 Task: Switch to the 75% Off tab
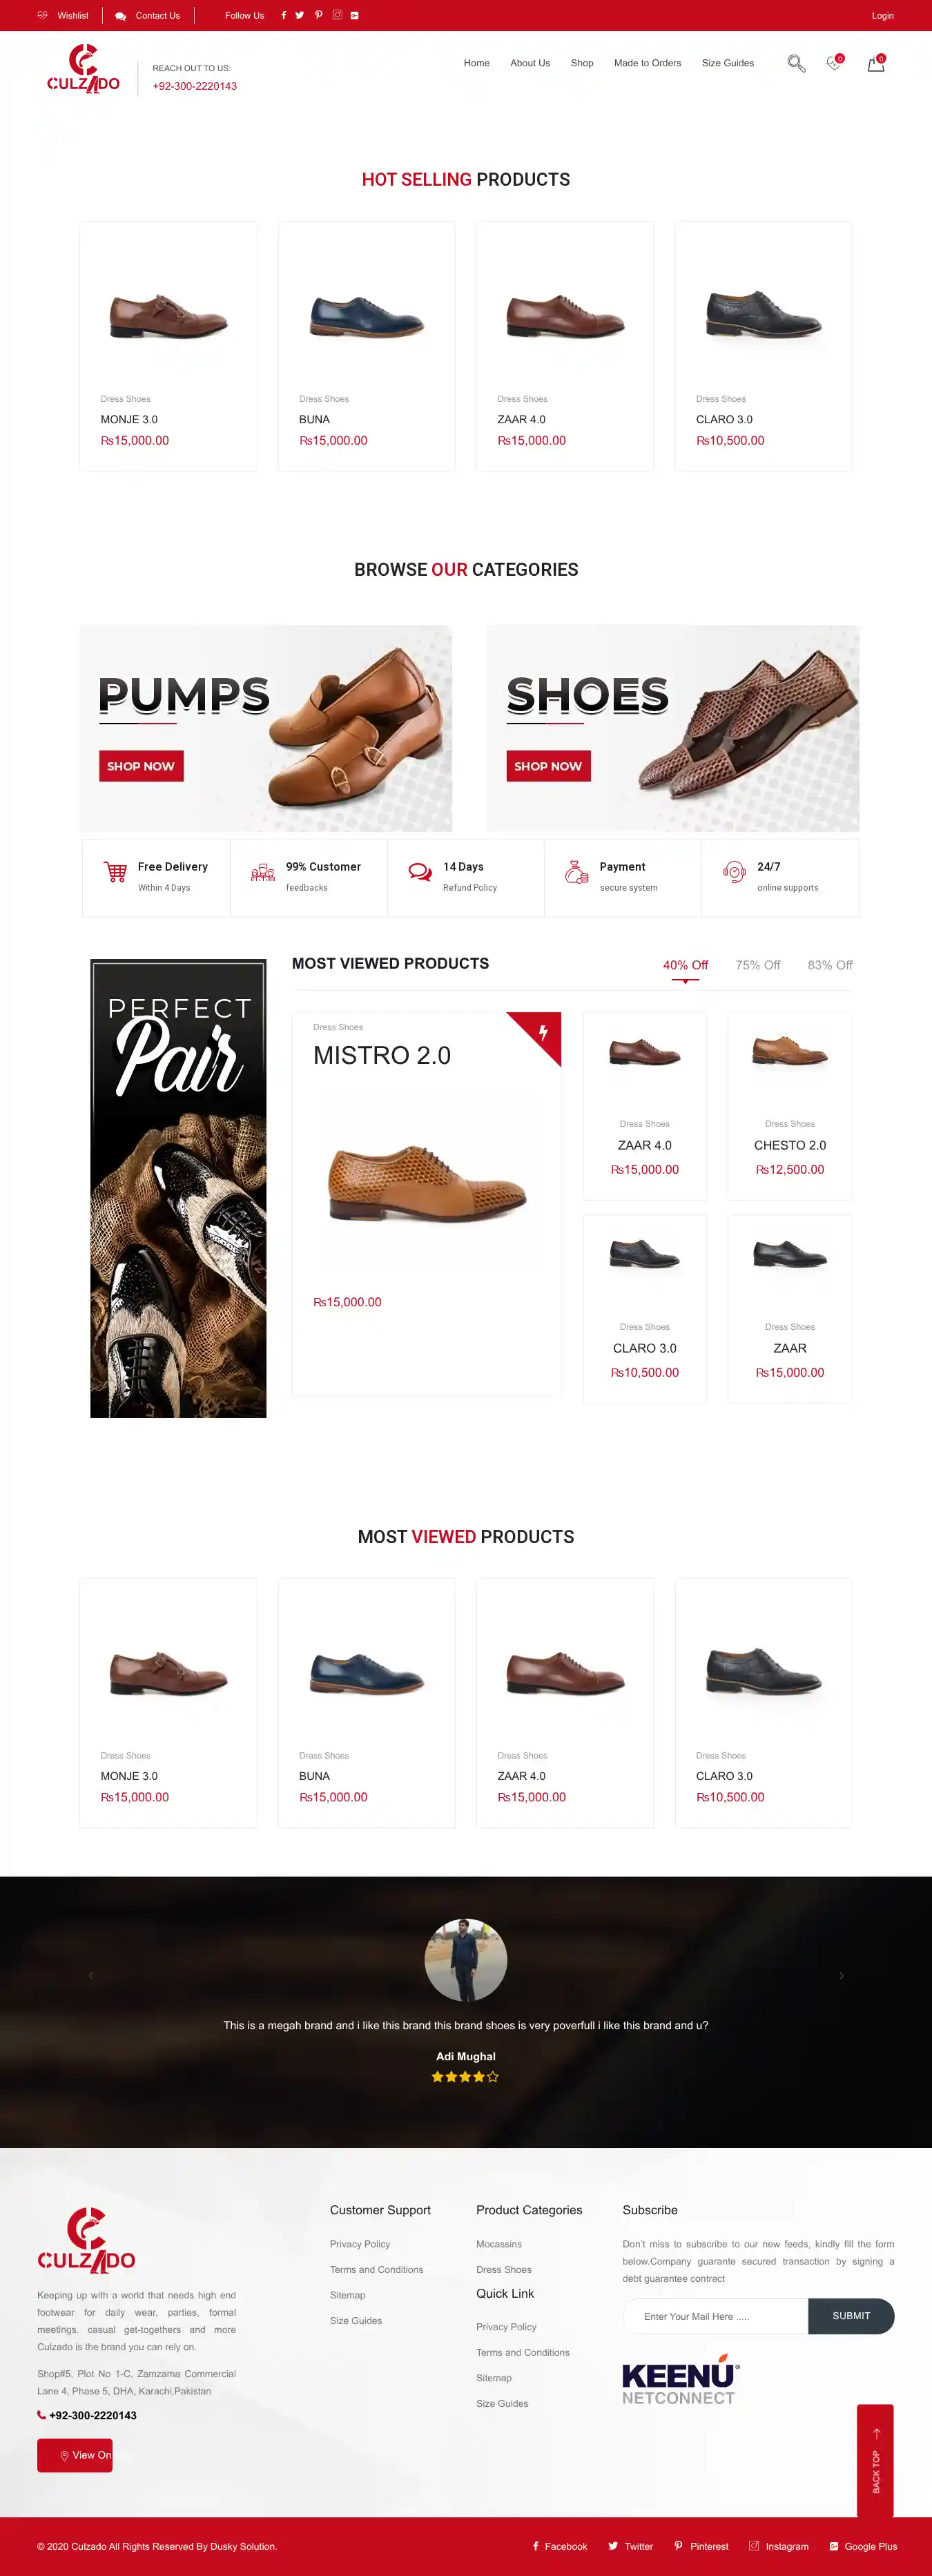(x=757, y=965)
